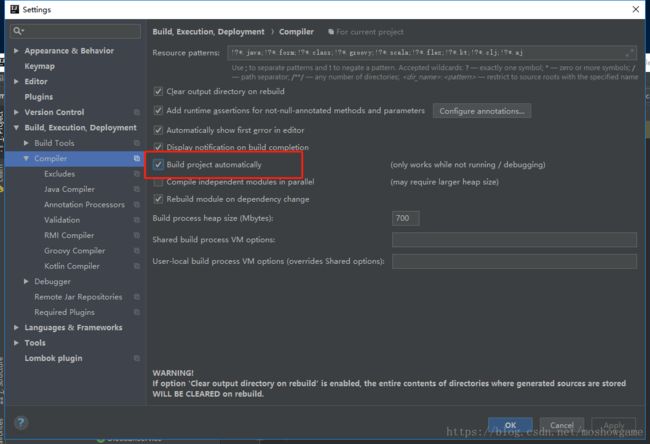Click project-level icon beside Lombok plugin
This screenshot has height=444, width=650.
[x=137, y=358]
